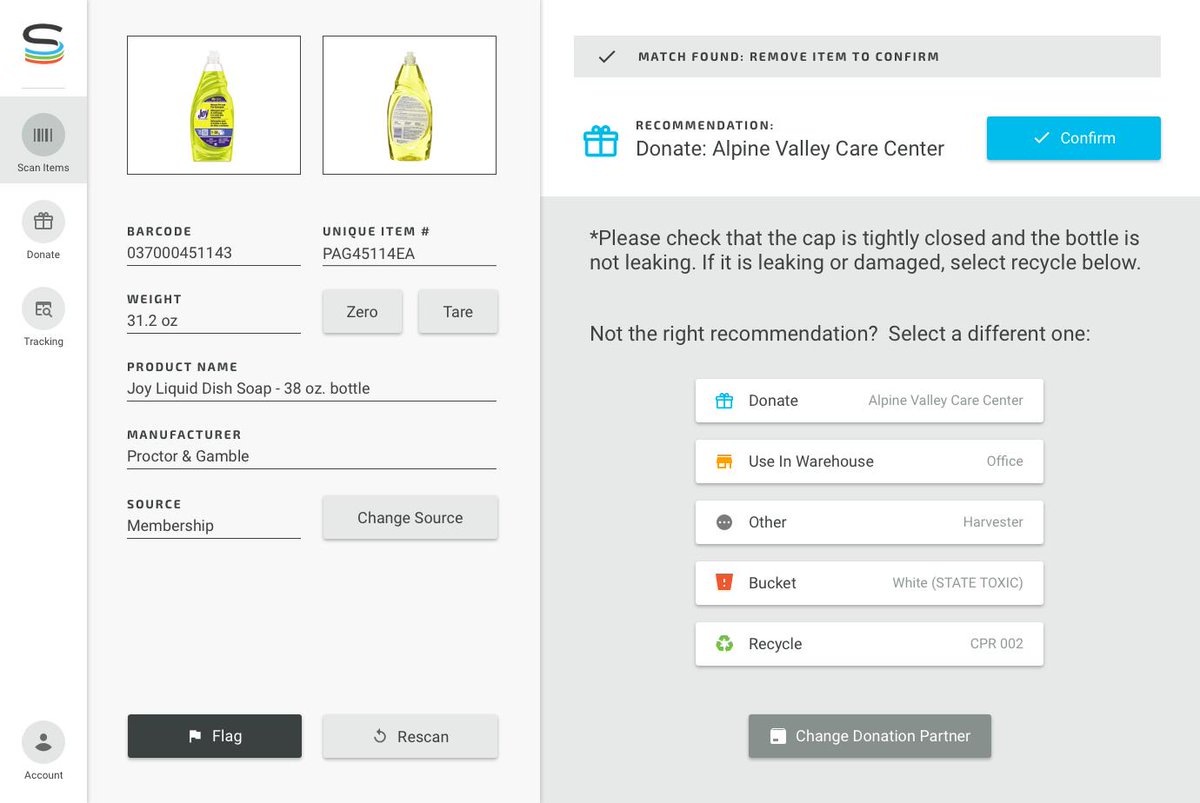Zero the scale

coord(362,312)
